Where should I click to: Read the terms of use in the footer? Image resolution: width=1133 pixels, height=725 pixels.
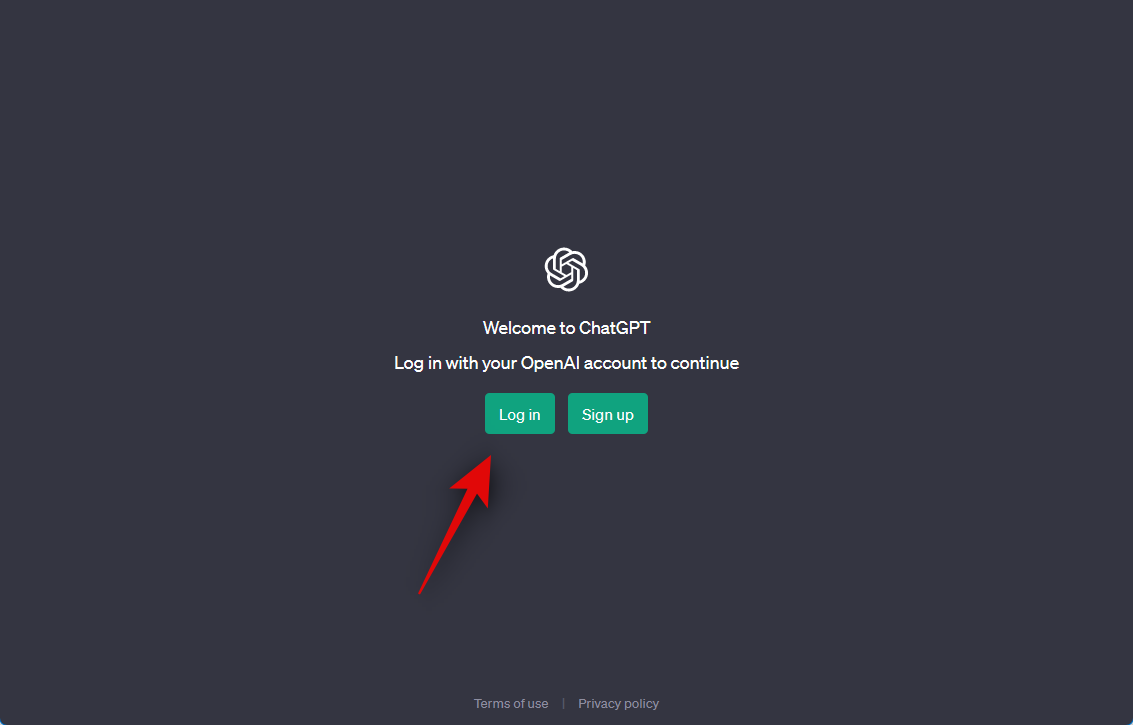pyautogui.click(x=511, y=703)
